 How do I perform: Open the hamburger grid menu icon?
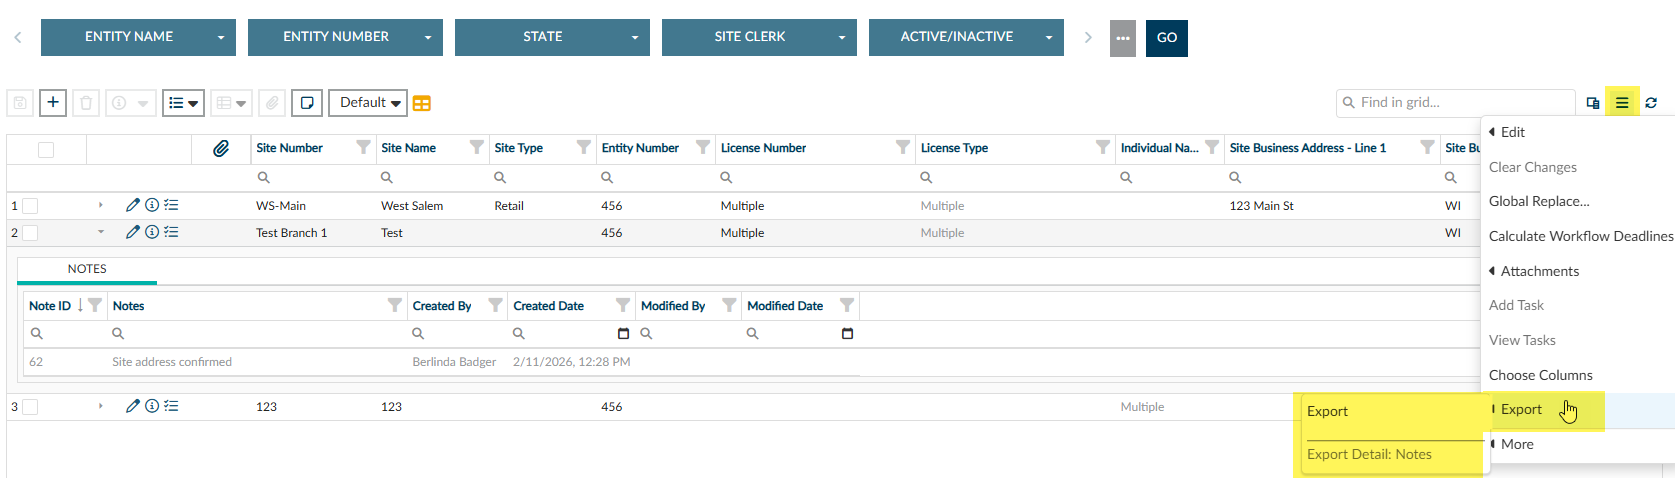coord(1622,103)
